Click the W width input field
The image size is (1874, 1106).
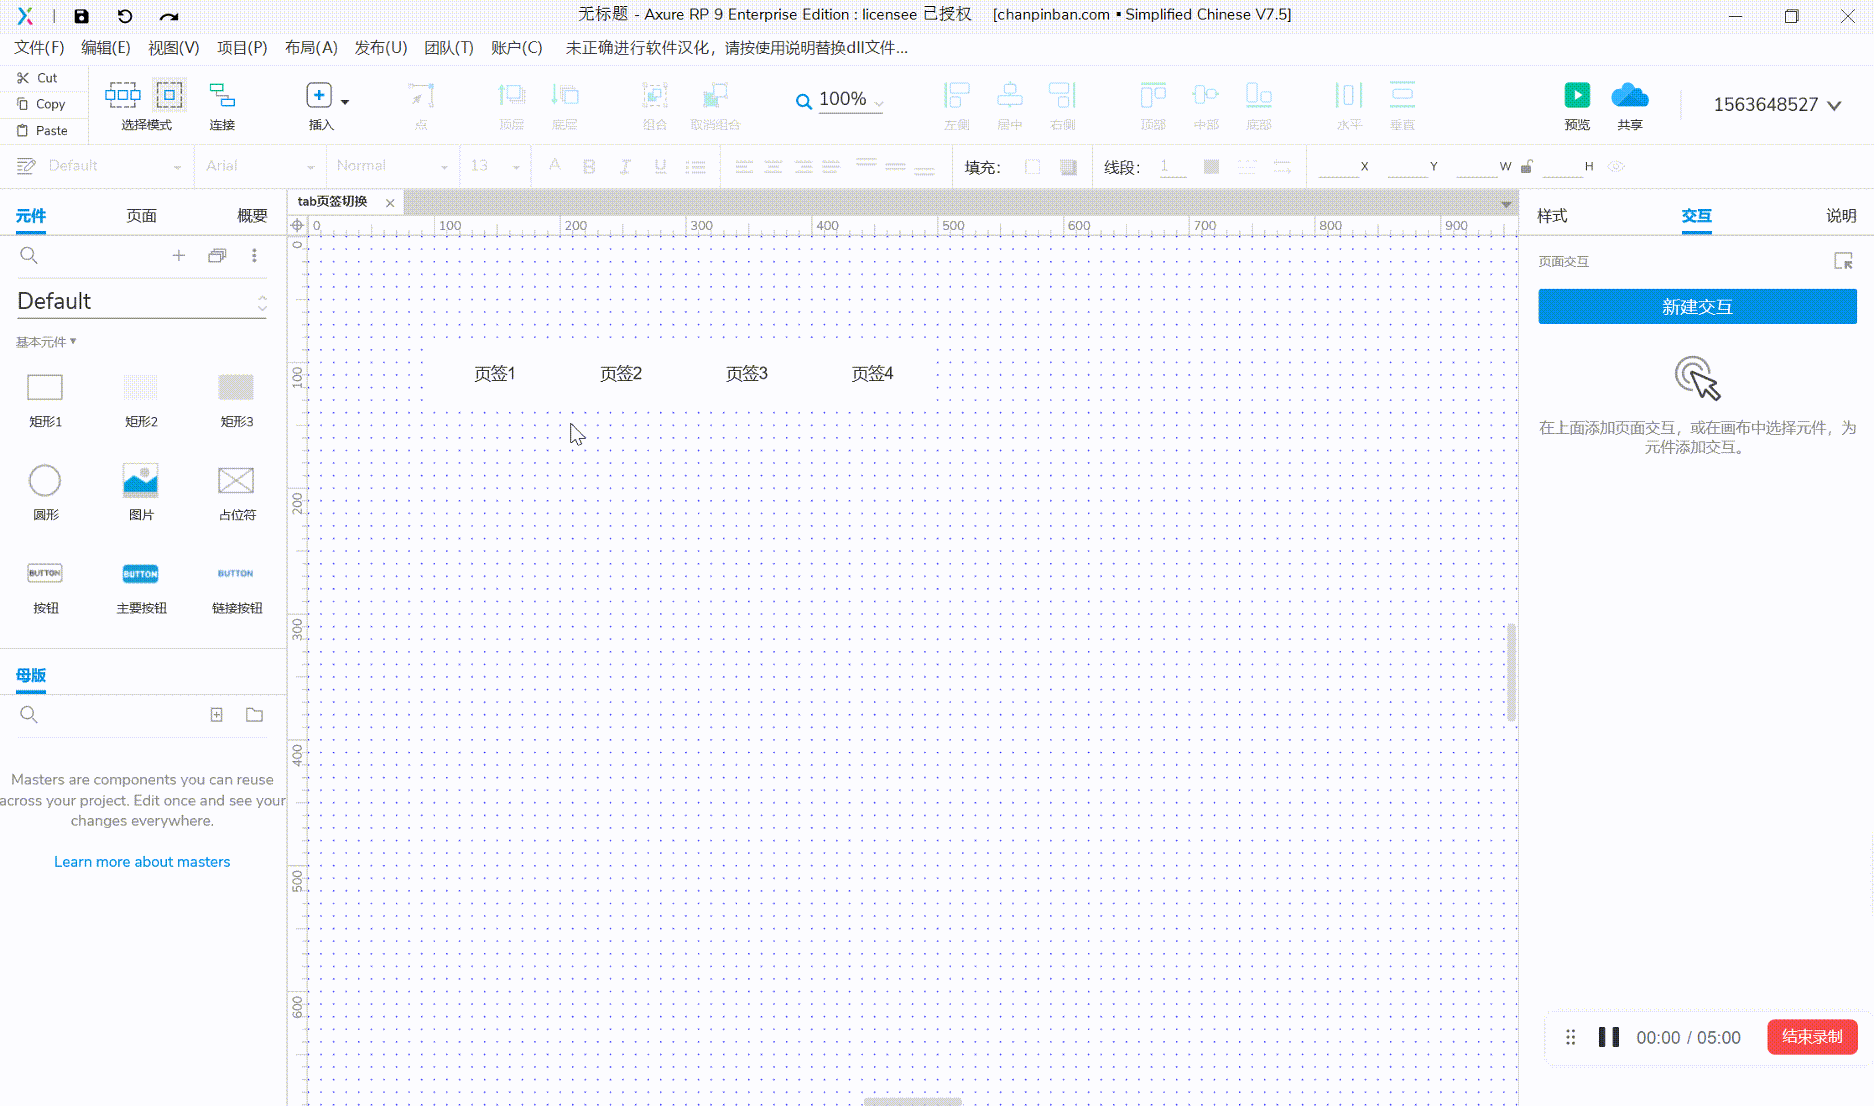pyautogui.click(x=1476, y=167)
